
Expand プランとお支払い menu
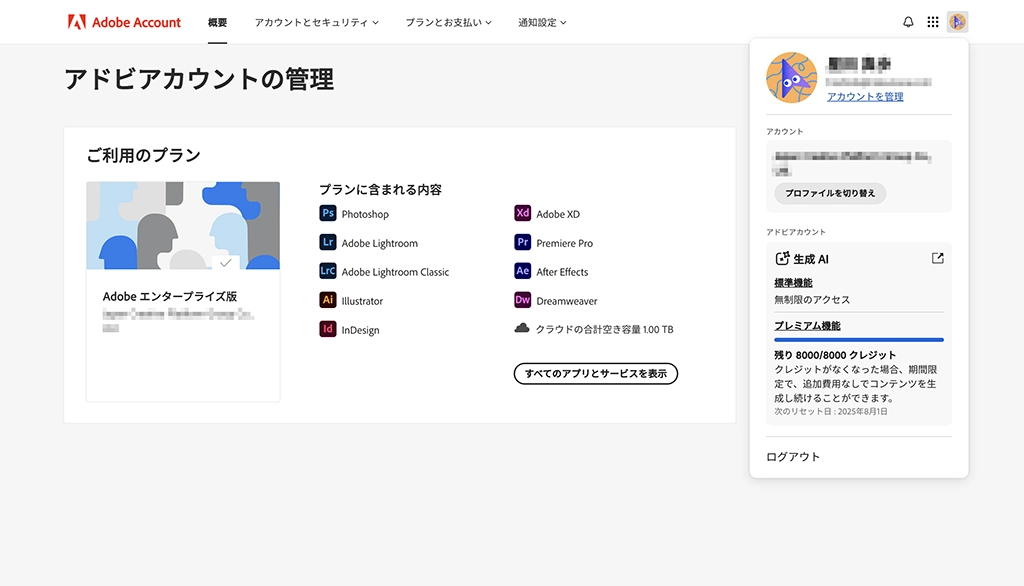449,22
